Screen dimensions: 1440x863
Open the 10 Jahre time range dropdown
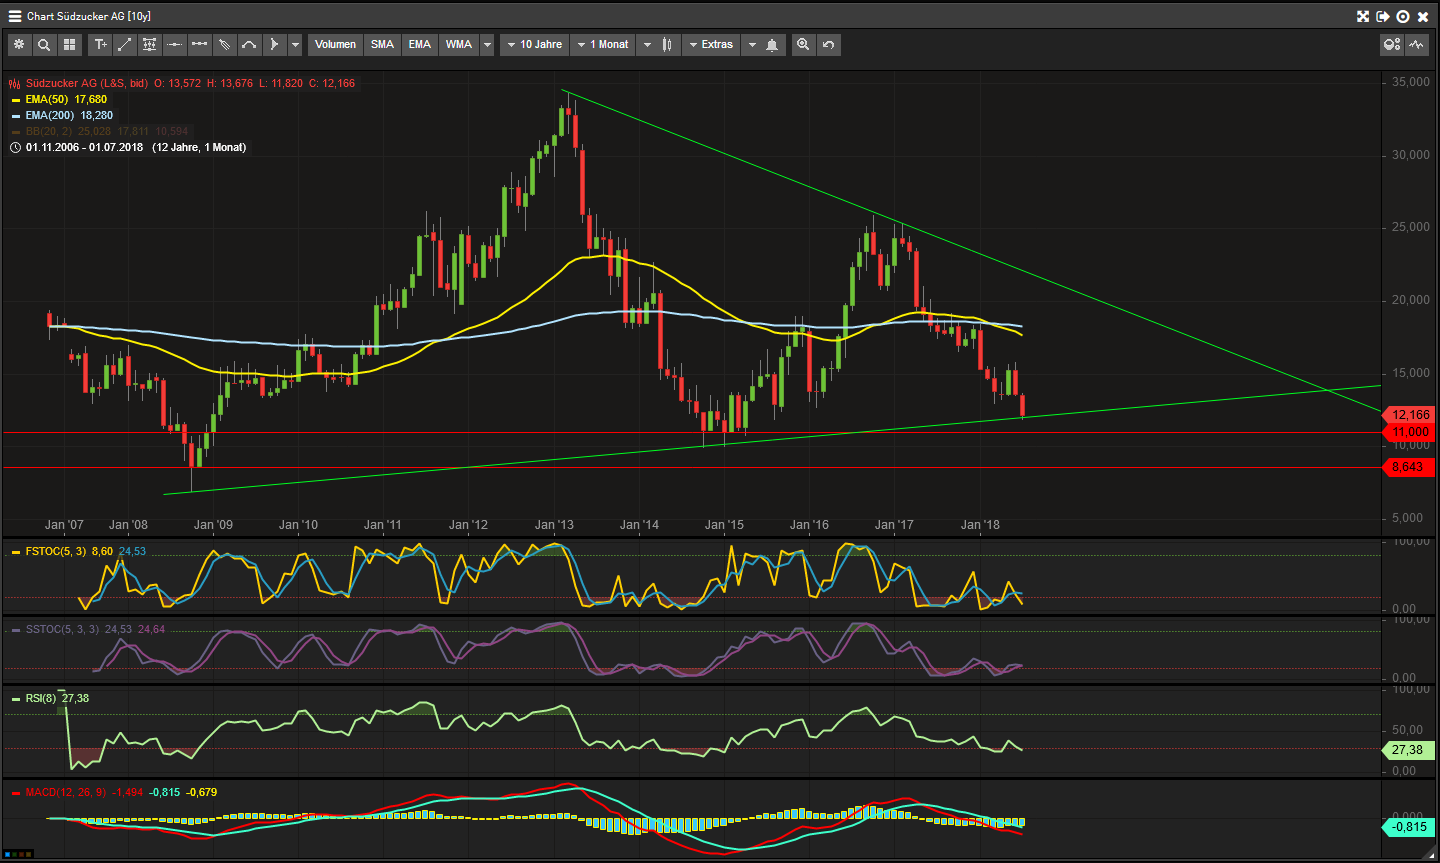point(533,45)
